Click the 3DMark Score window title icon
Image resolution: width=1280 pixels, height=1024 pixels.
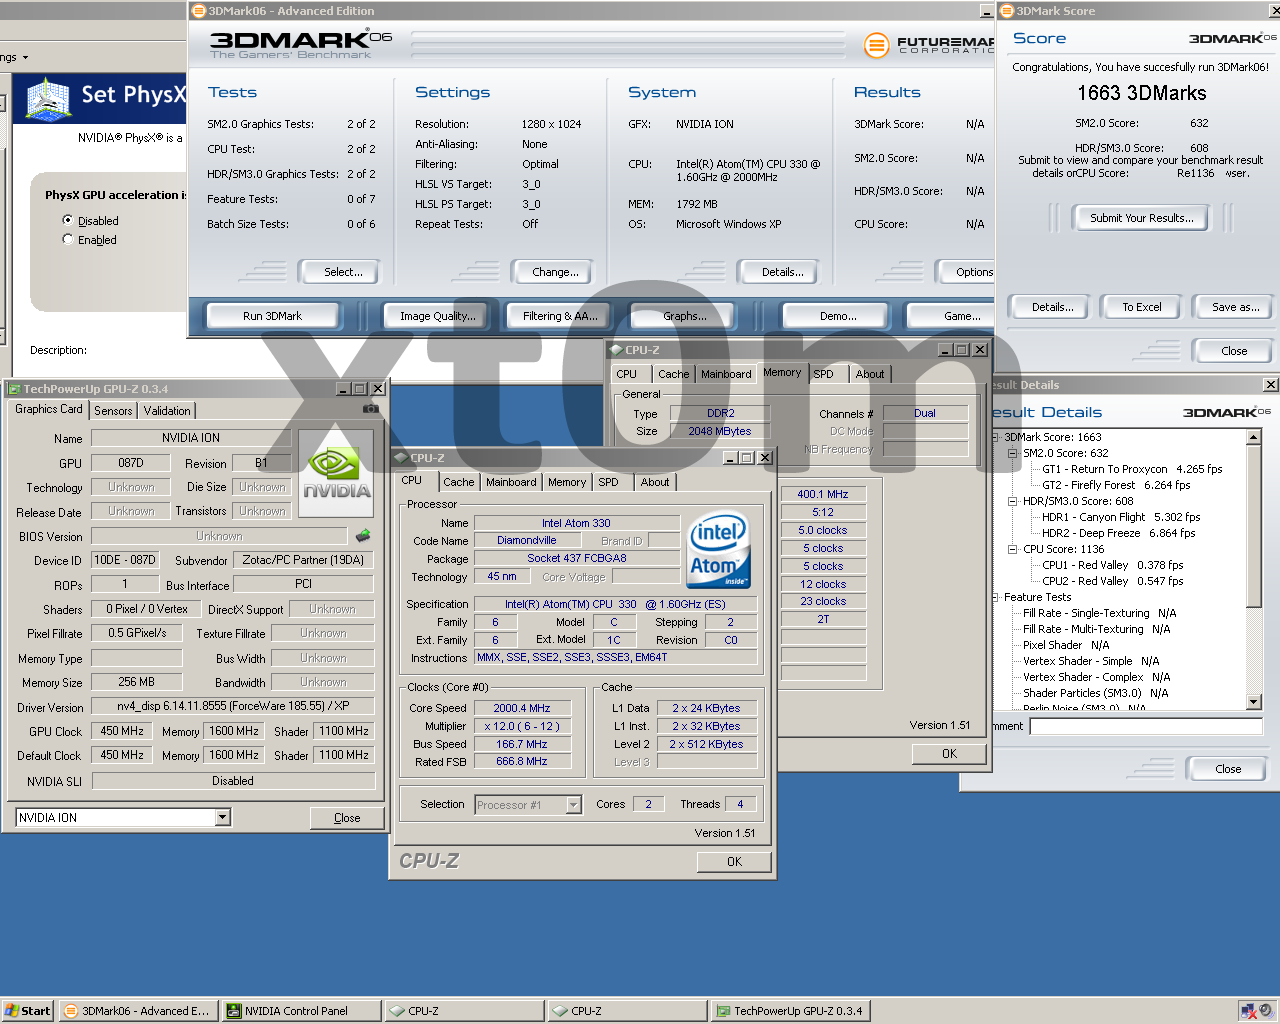click(x=1007, y=11)
